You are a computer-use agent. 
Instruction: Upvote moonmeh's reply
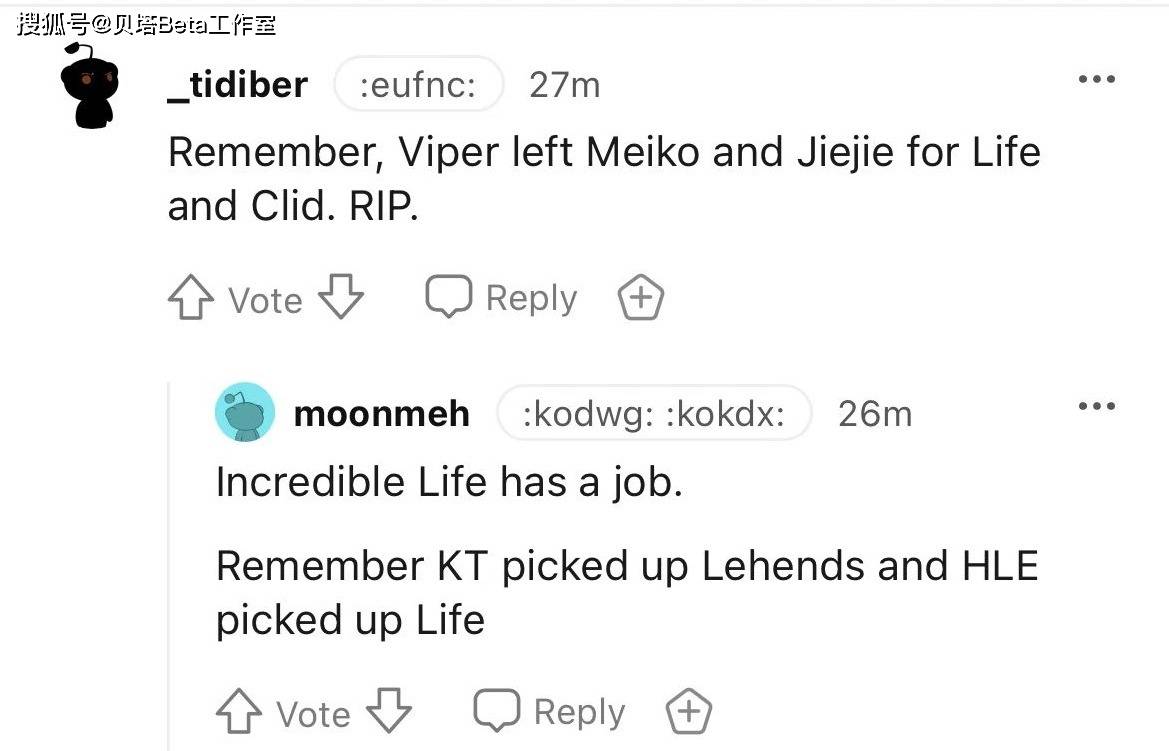pos(238,712)
